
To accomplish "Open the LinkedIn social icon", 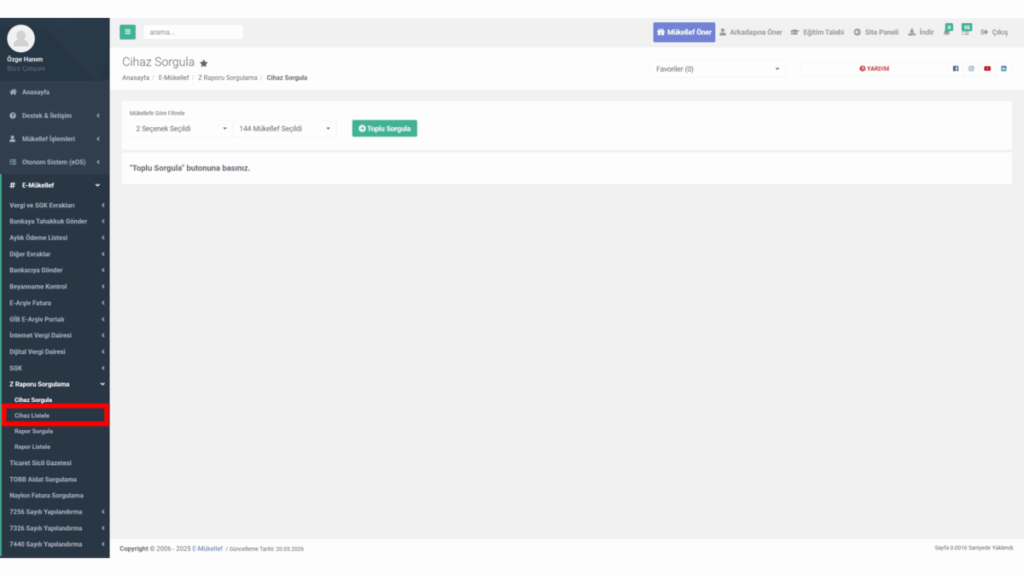I will [x=1004, y=69].
